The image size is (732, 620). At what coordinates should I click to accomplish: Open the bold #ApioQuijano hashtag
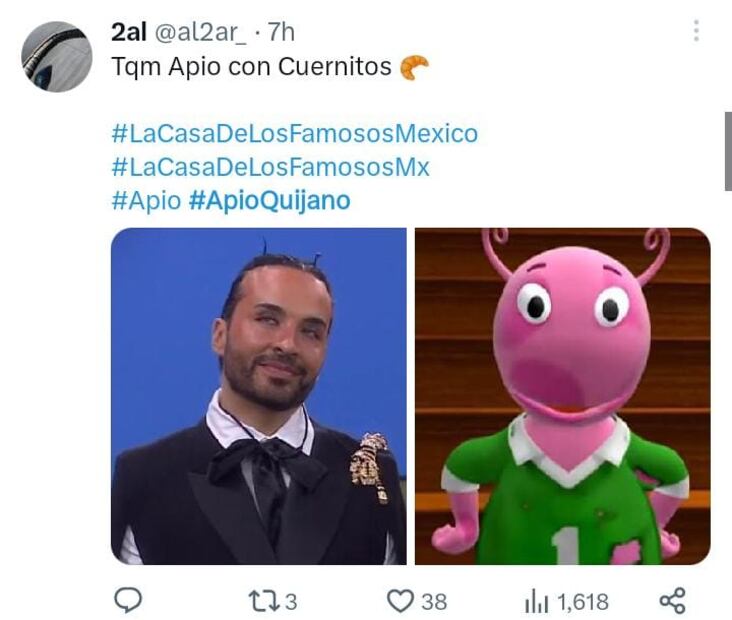pos(270,201)
